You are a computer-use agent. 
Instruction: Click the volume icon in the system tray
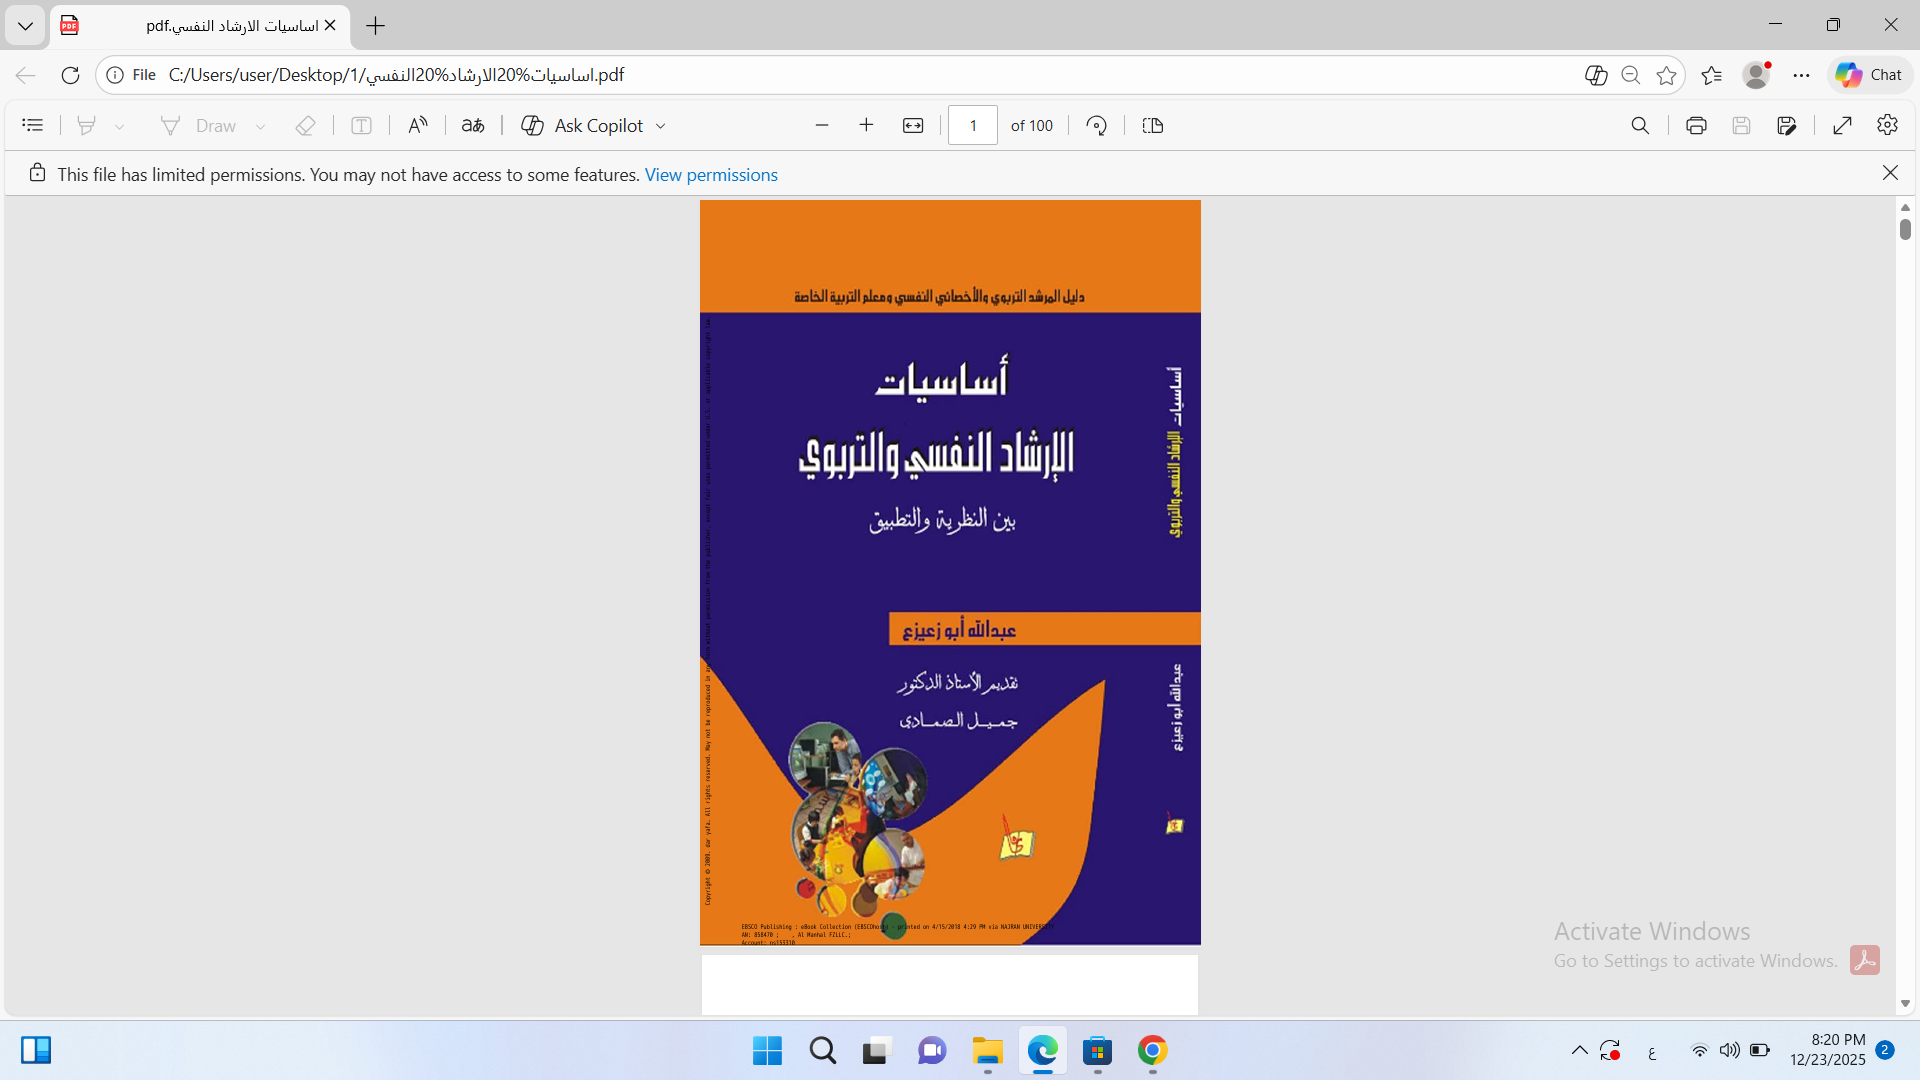(1729, 1050)
